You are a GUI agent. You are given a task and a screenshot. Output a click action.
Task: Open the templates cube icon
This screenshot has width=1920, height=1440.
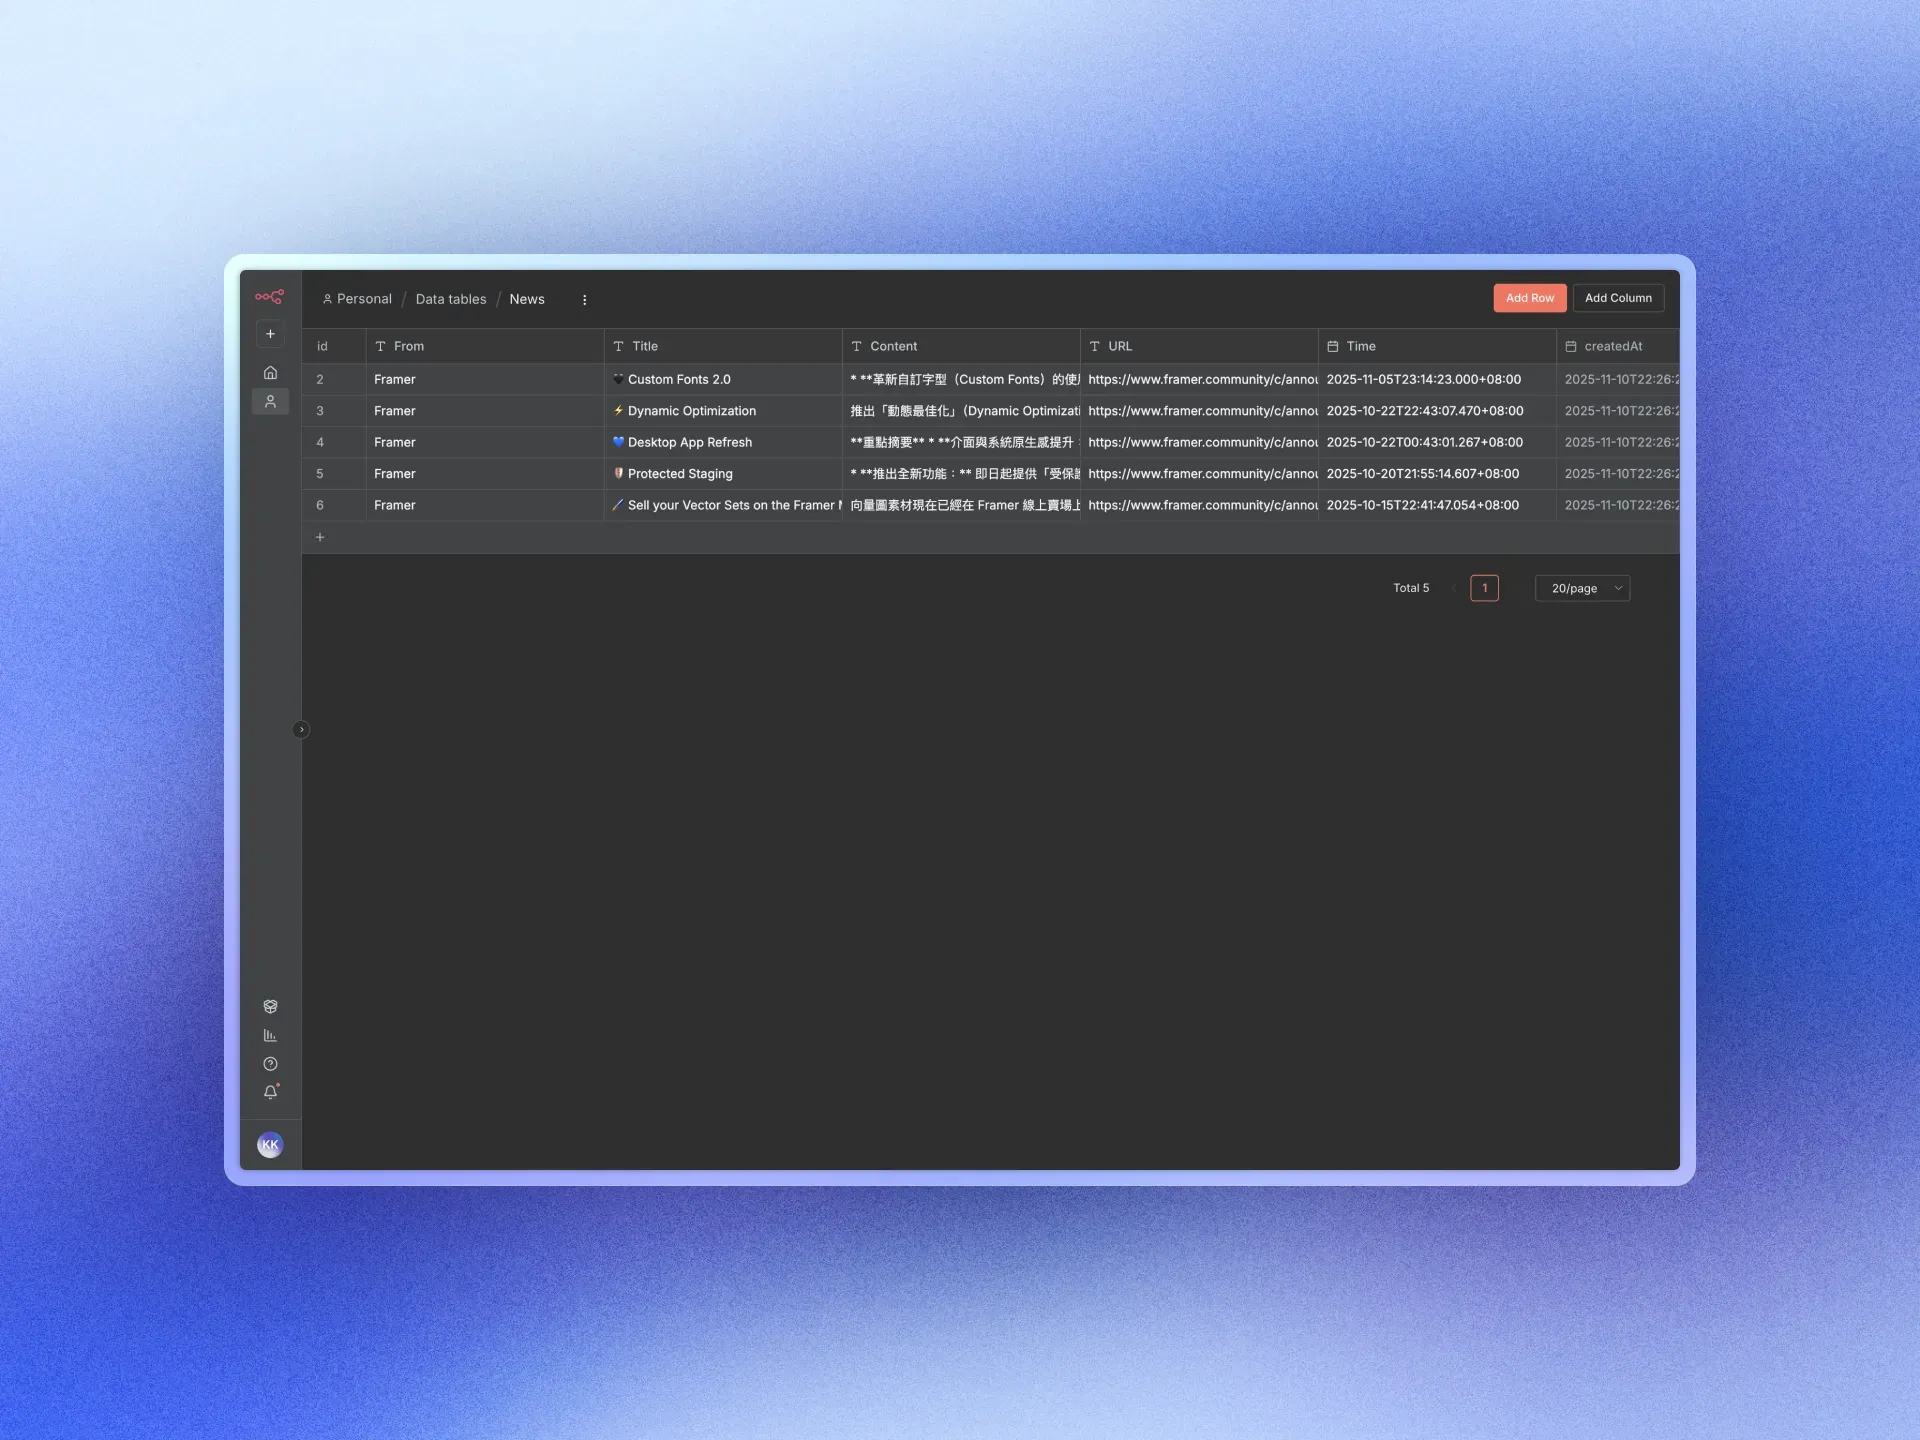coord(270,1006)
